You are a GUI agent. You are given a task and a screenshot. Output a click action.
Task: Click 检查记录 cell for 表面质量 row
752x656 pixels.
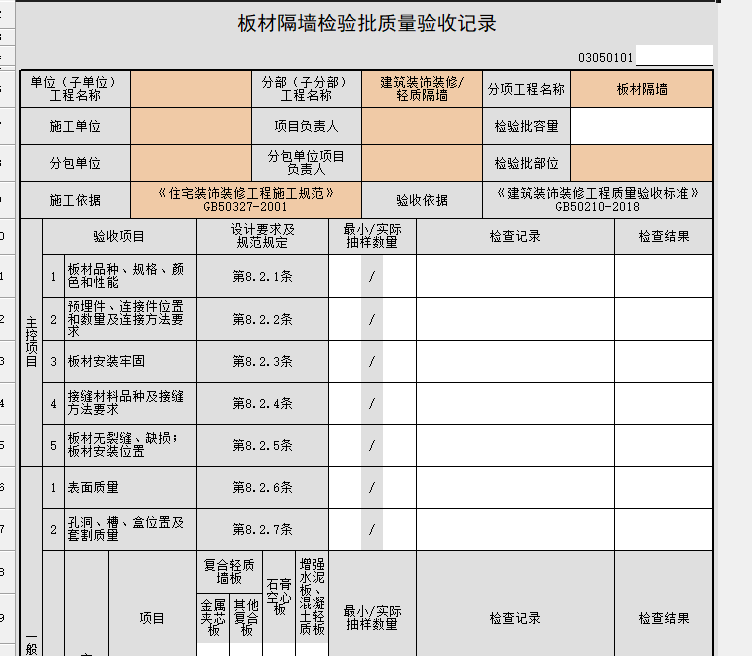[x=514, y=487]
